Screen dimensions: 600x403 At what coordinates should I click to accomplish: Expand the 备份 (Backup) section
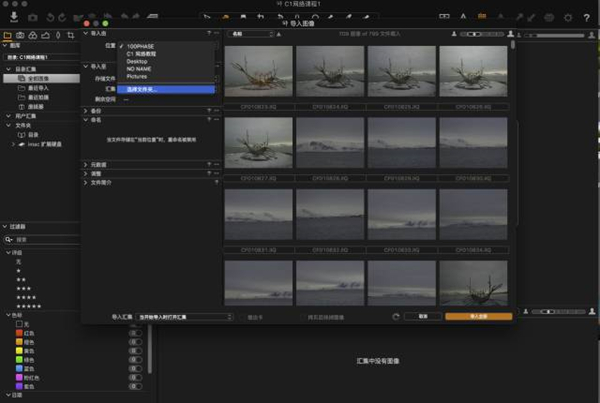tap(97, 110)
